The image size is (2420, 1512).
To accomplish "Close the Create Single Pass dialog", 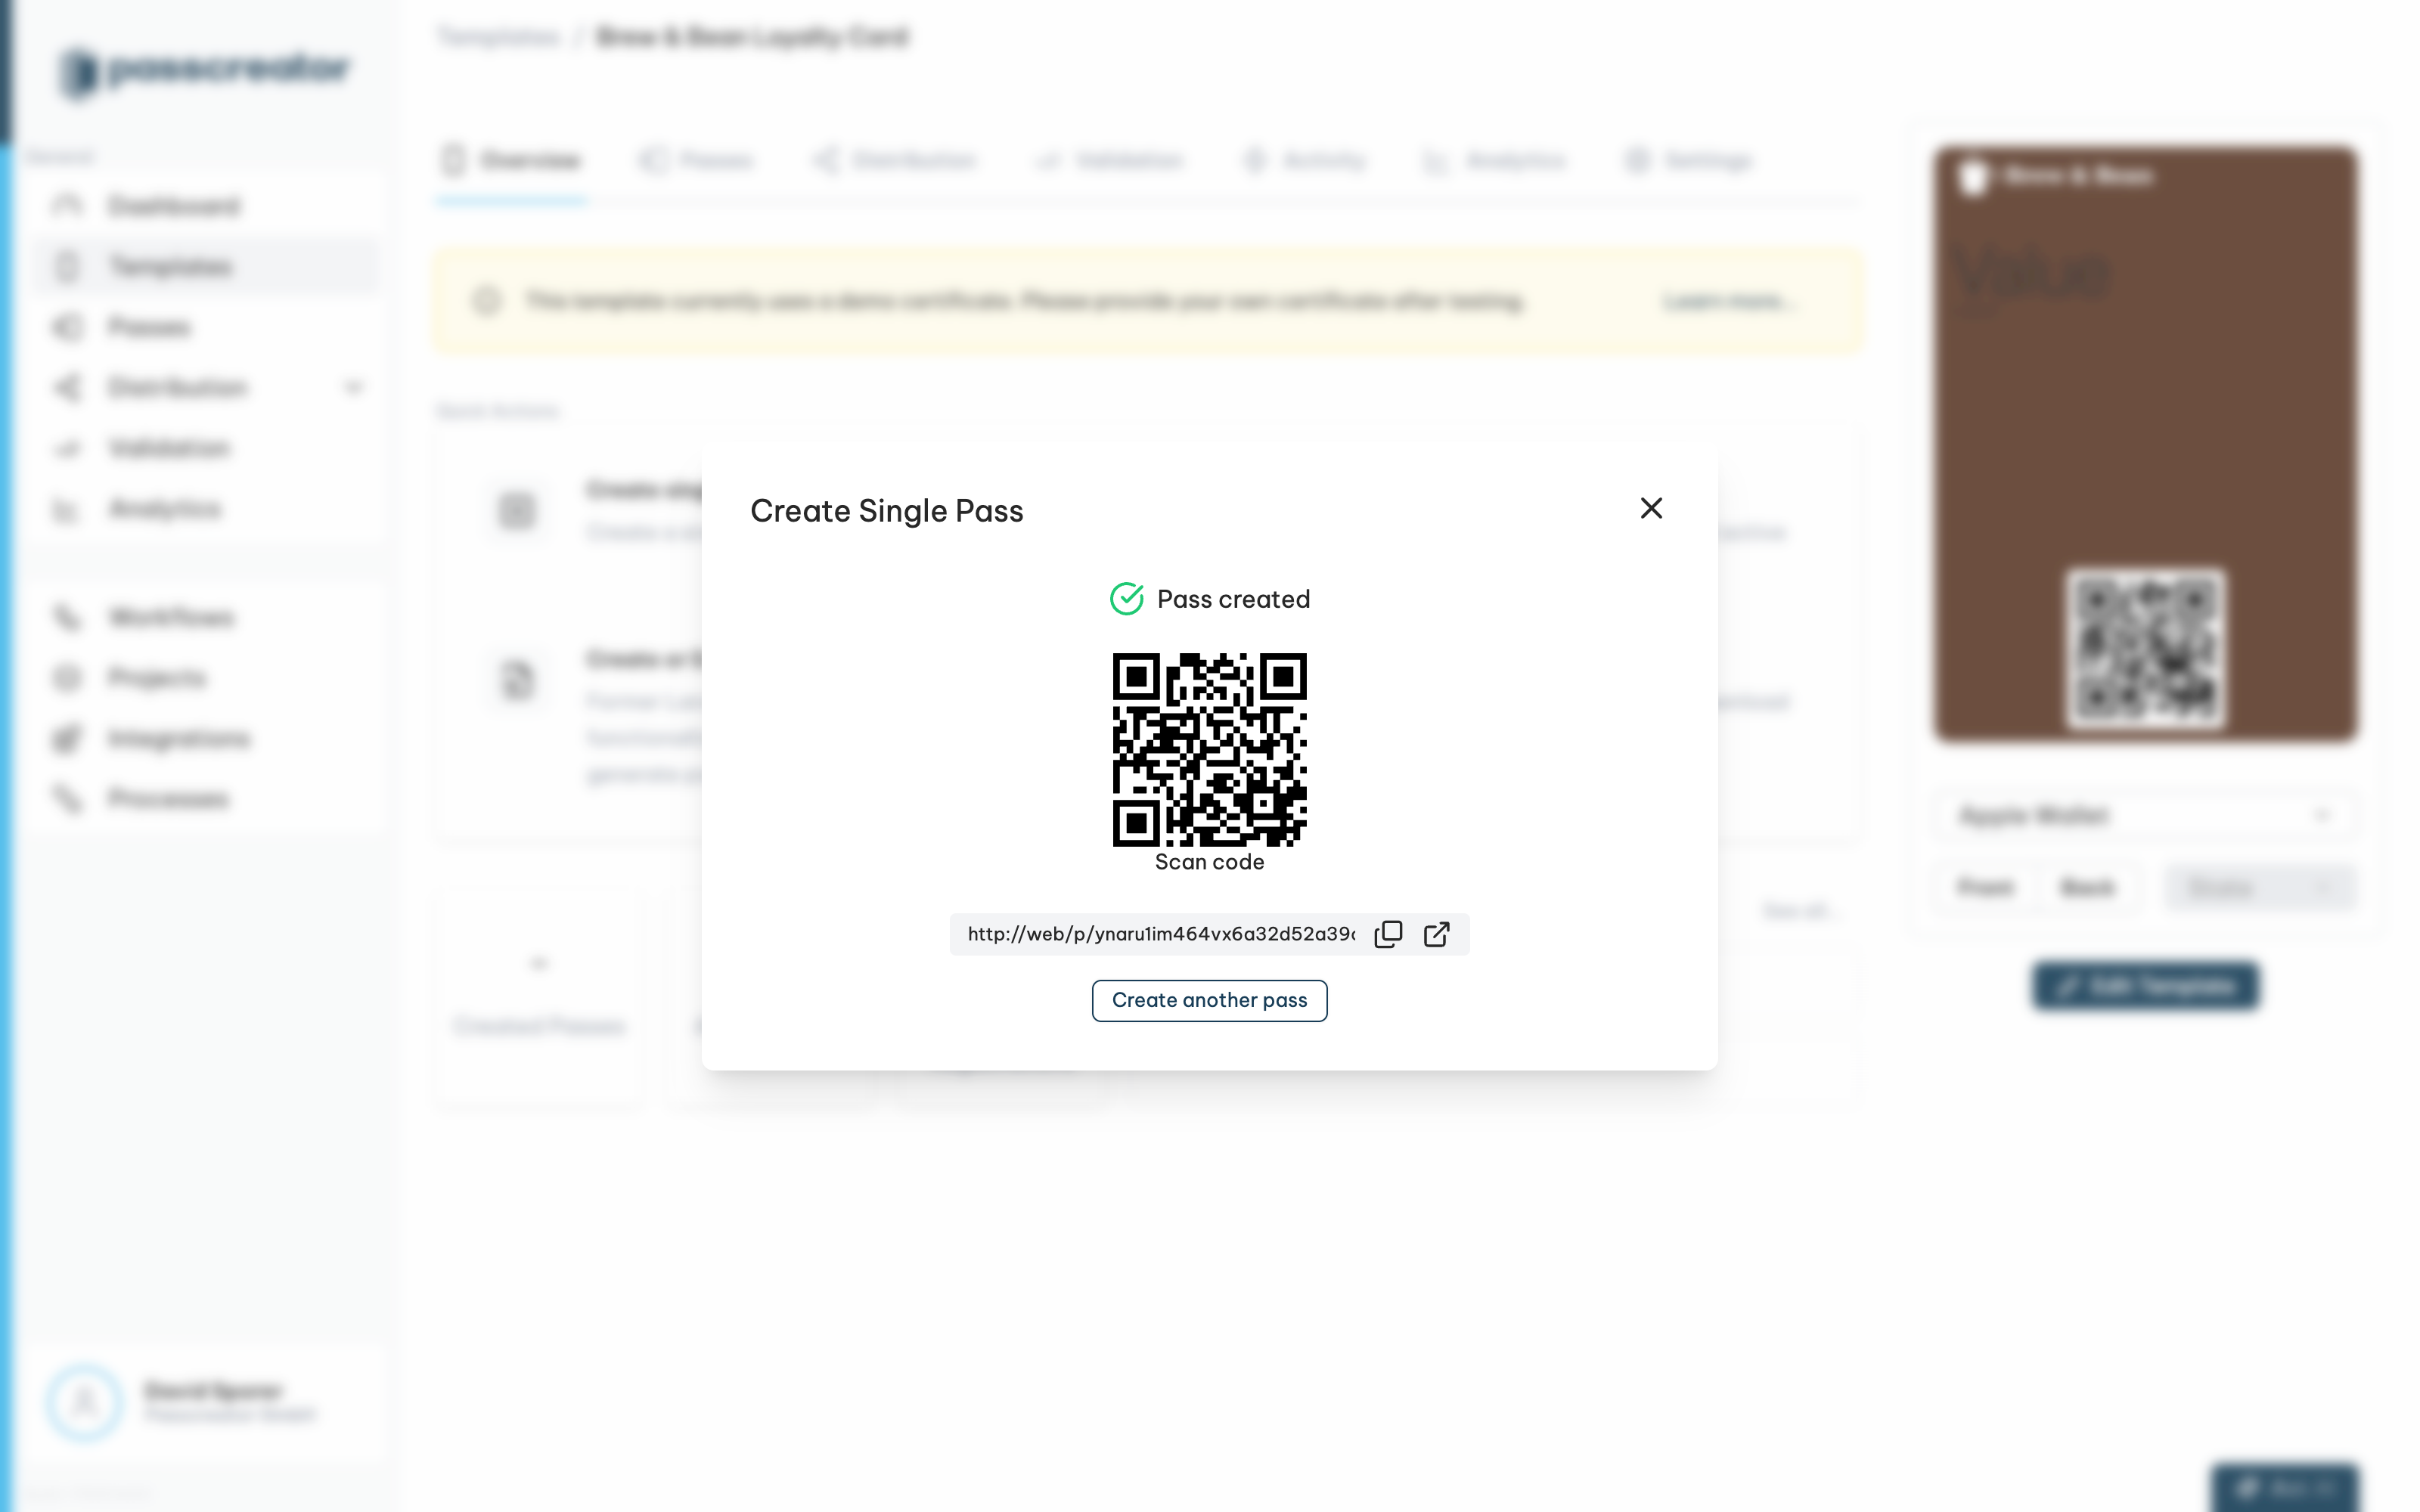I will click(x=1651, y=508).
